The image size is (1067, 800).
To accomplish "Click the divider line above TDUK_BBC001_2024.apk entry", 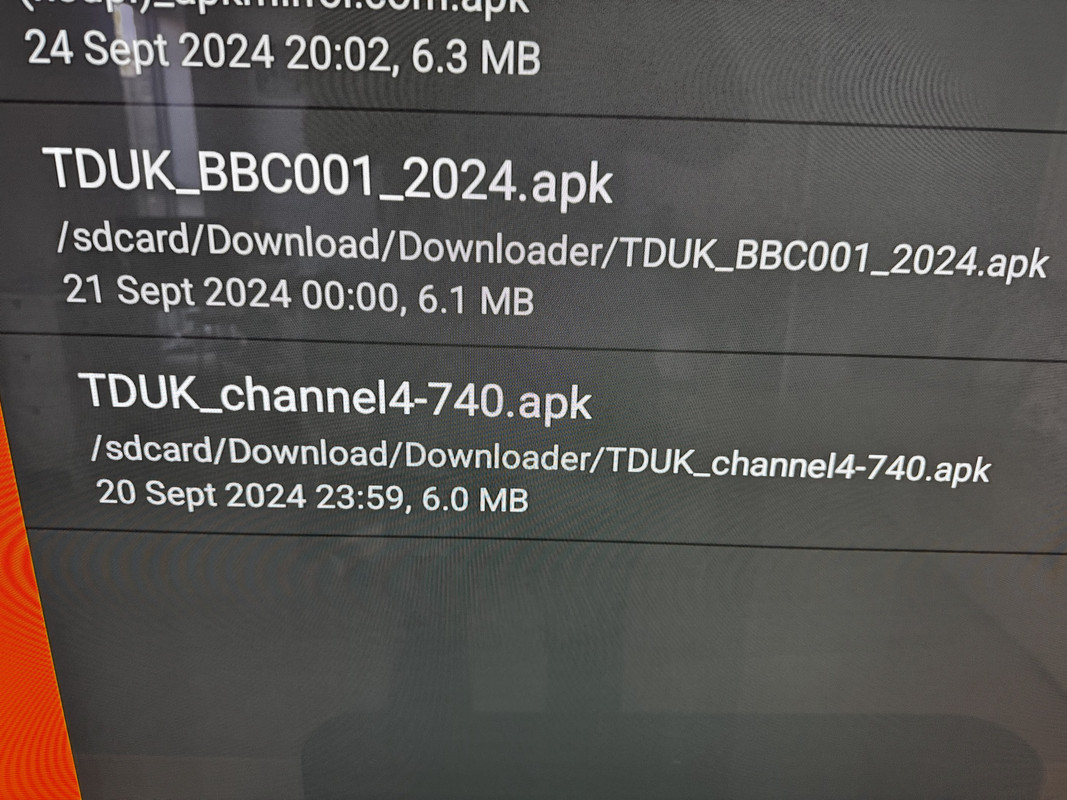I will click(x=534, y=117).
